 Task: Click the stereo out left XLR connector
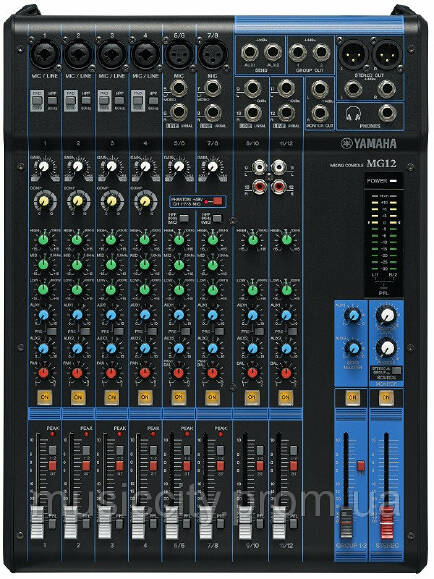click(353, 54)
